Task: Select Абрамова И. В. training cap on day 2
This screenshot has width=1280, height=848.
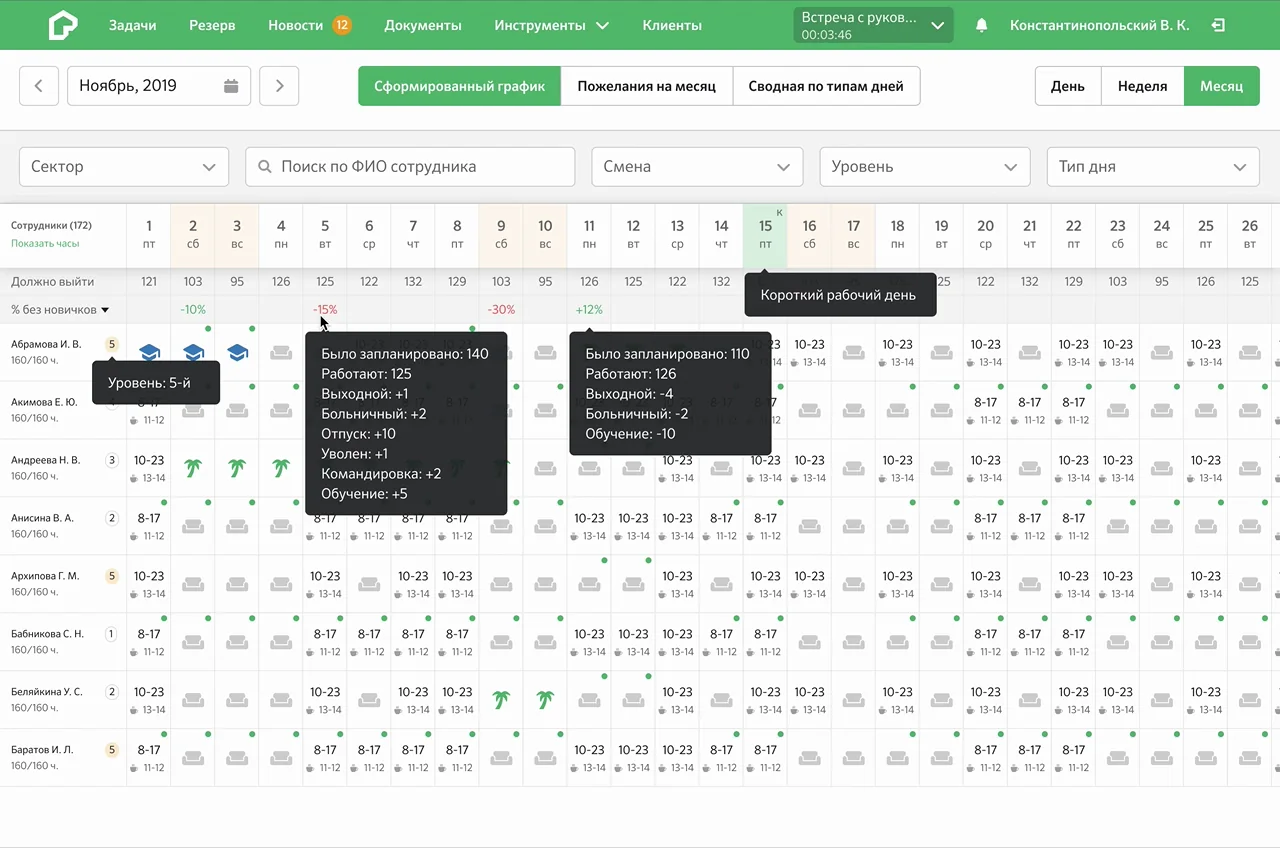Action: pos(193,352)
